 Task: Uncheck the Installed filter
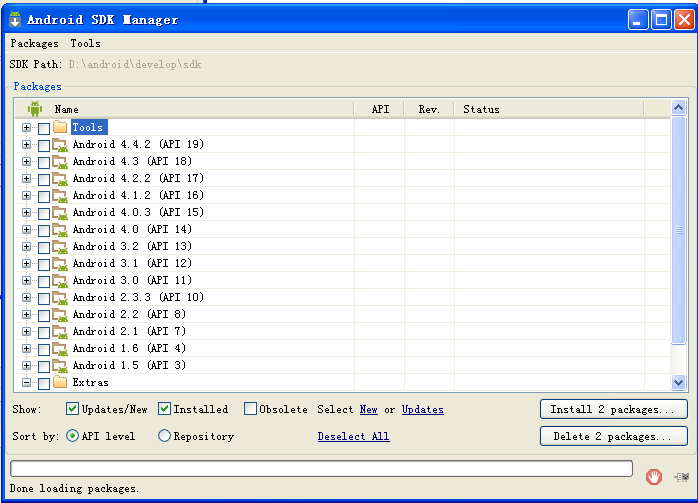[164, 409]
